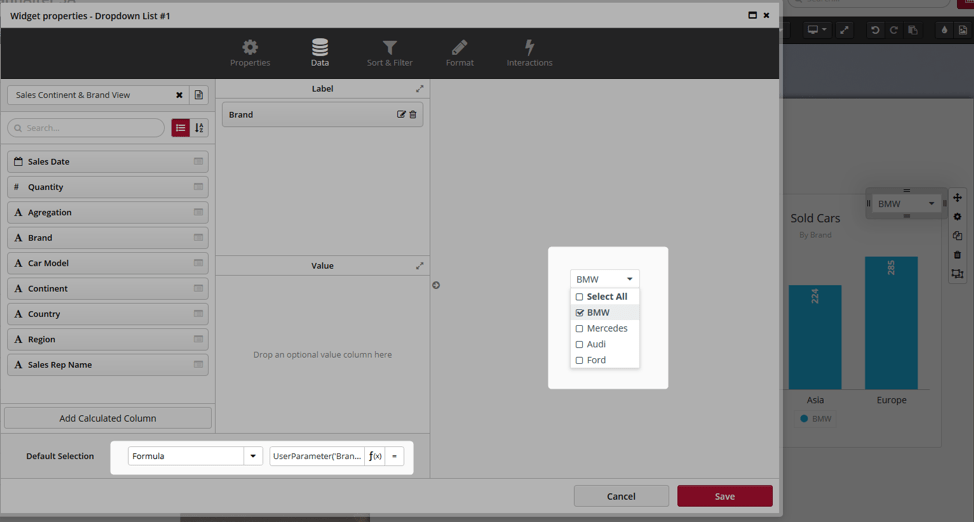Clear the Sales Continent & Brand View selection

(179, 95)
